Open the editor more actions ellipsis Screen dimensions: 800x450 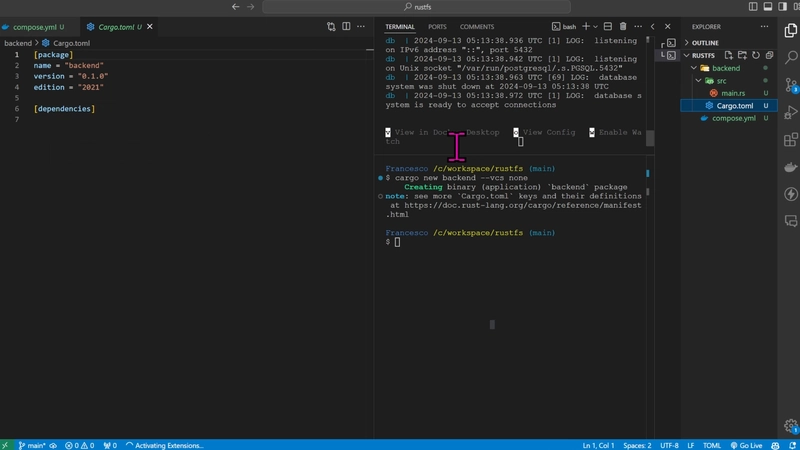[x=361, y=27]
